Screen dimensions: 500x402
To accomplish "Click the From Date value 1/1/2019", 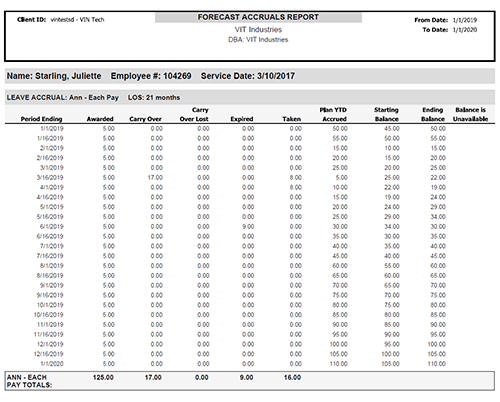I will 465,20.
